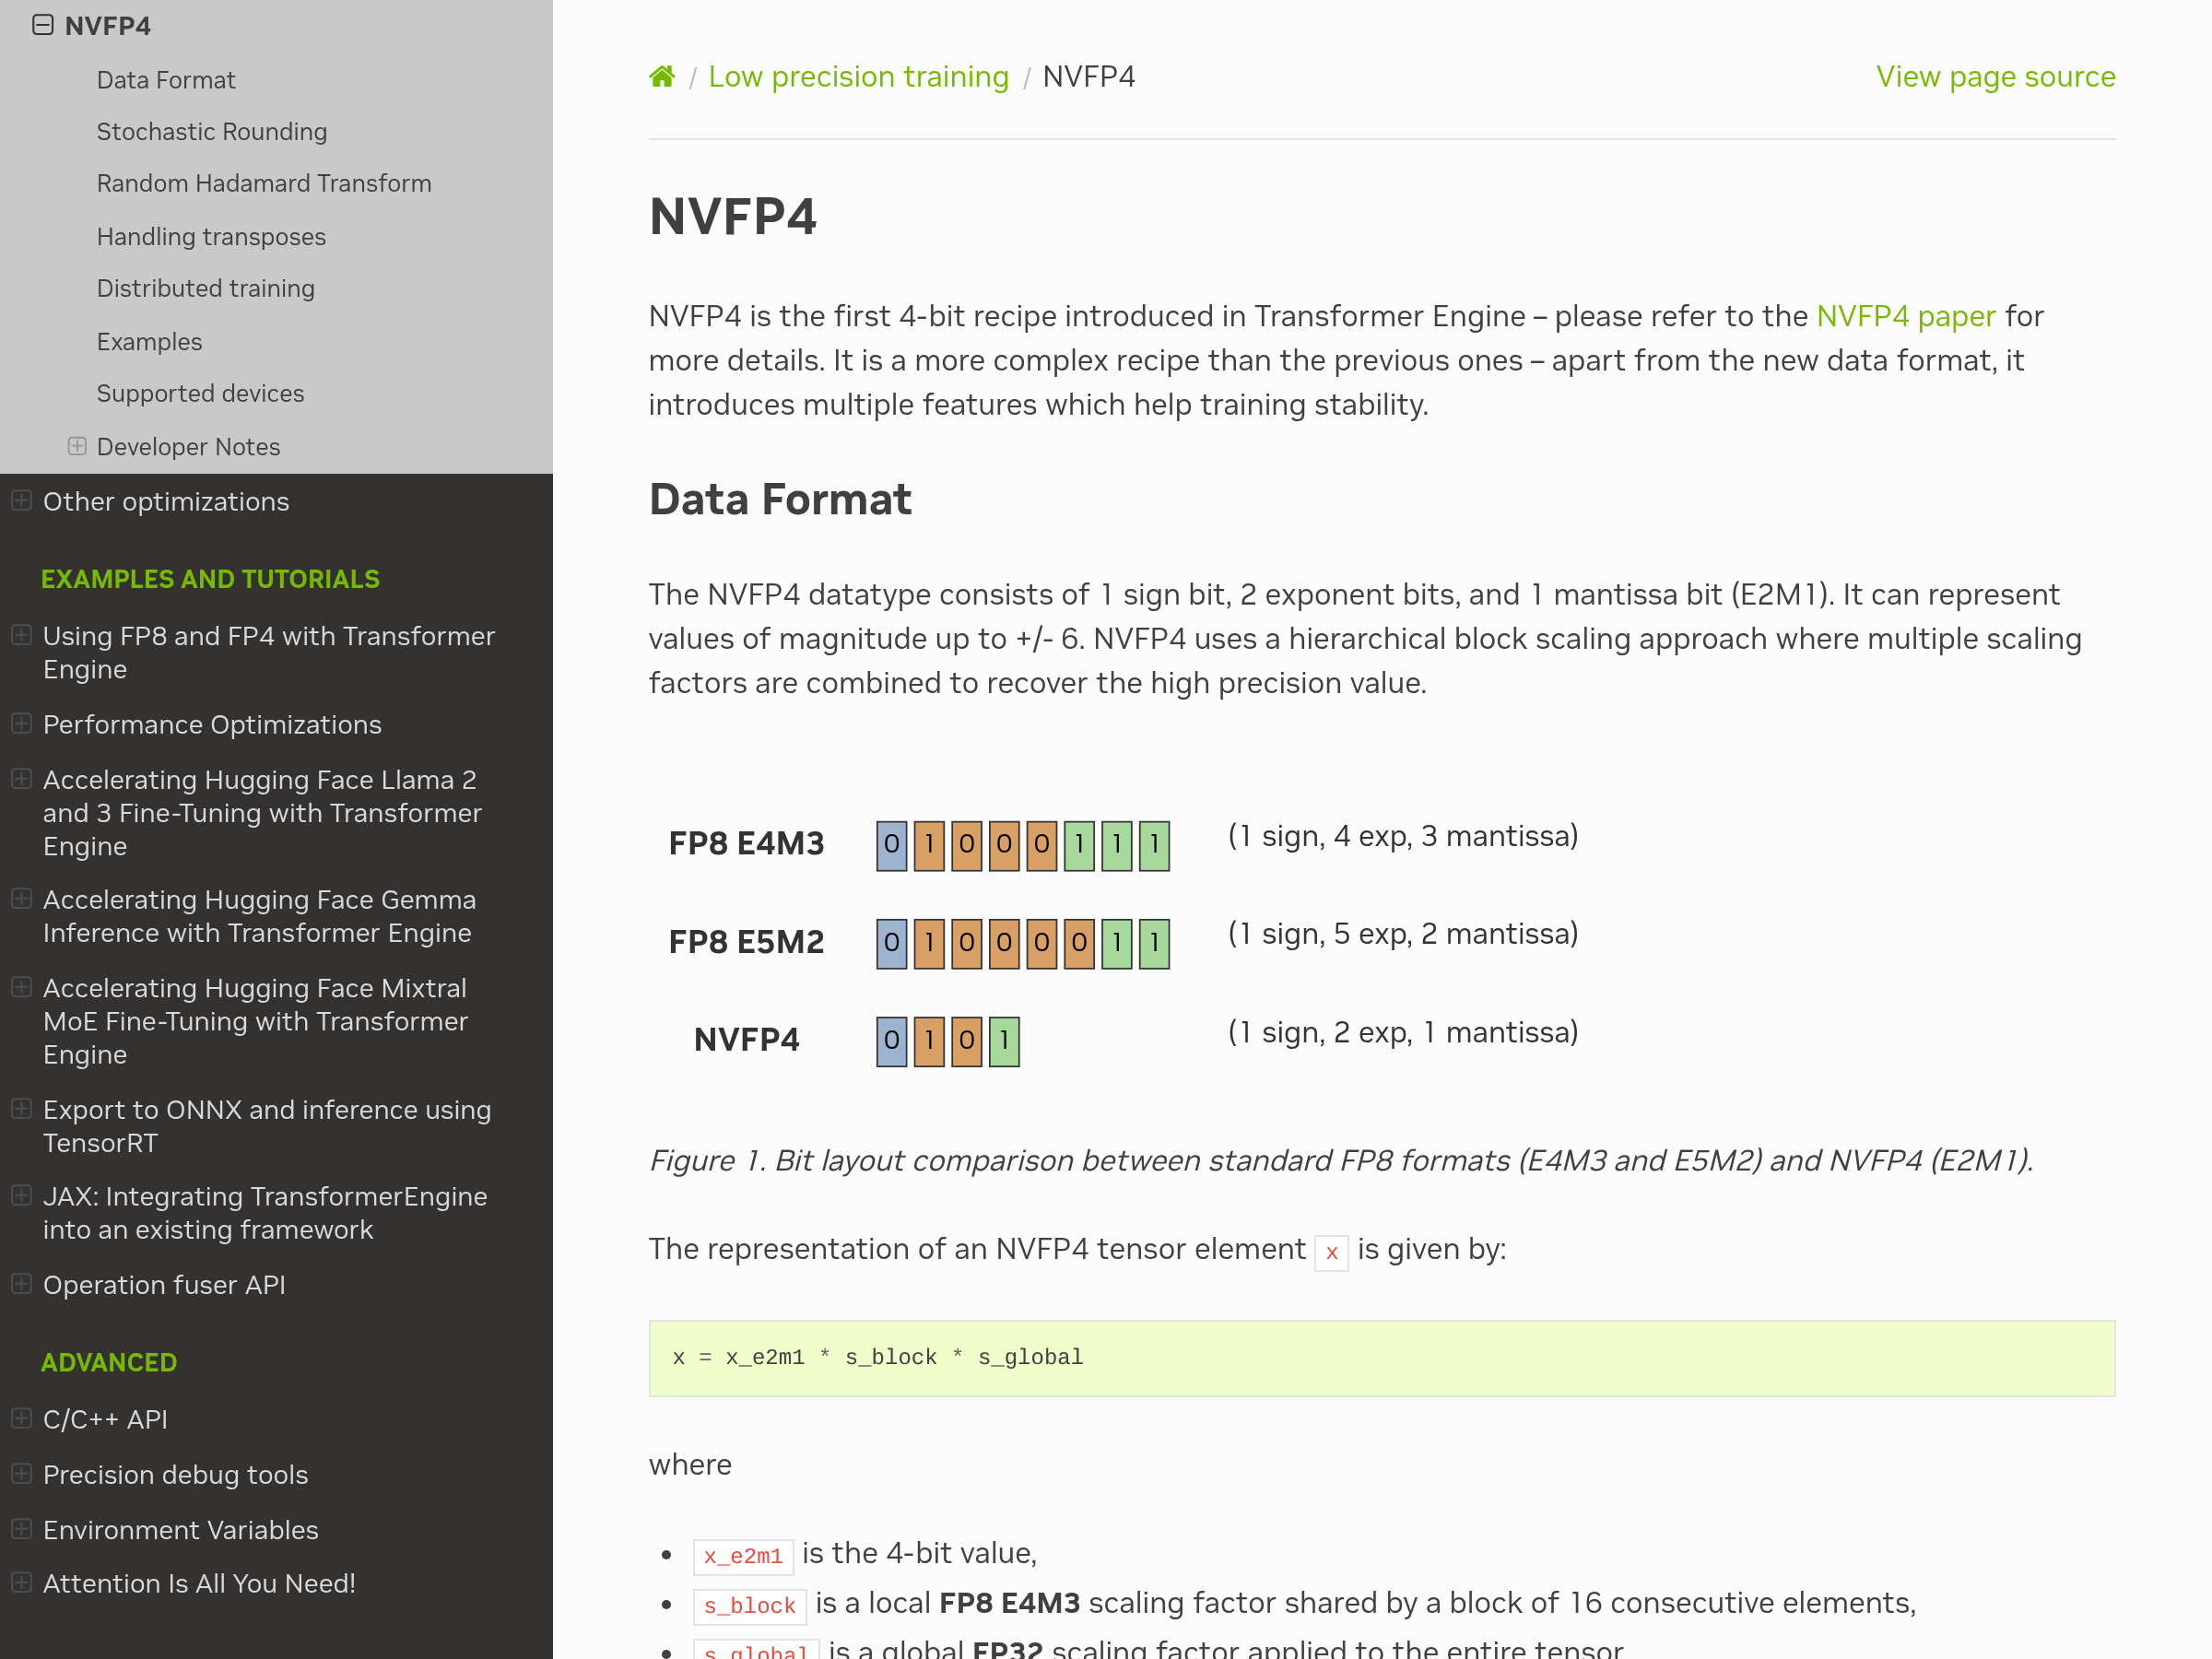Screen dimensions: 2212x1659
Task: Collapse the NVFP4 sidebar section
Action: [42, 25]
